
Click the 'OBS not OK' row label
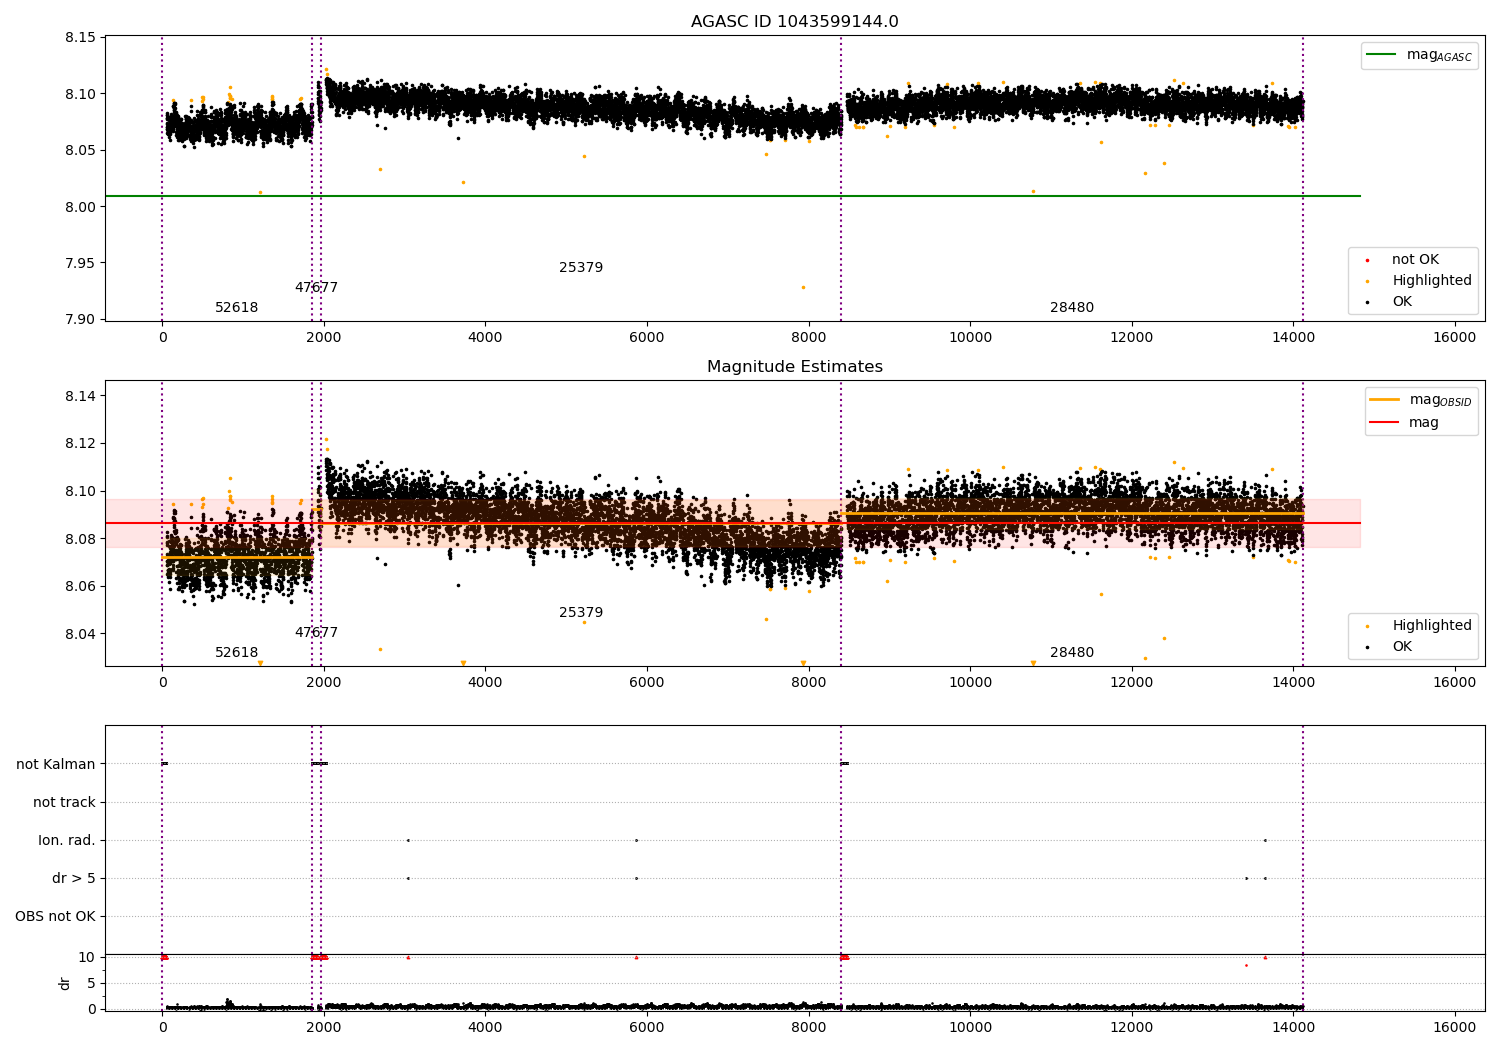[x=55, y=917]
